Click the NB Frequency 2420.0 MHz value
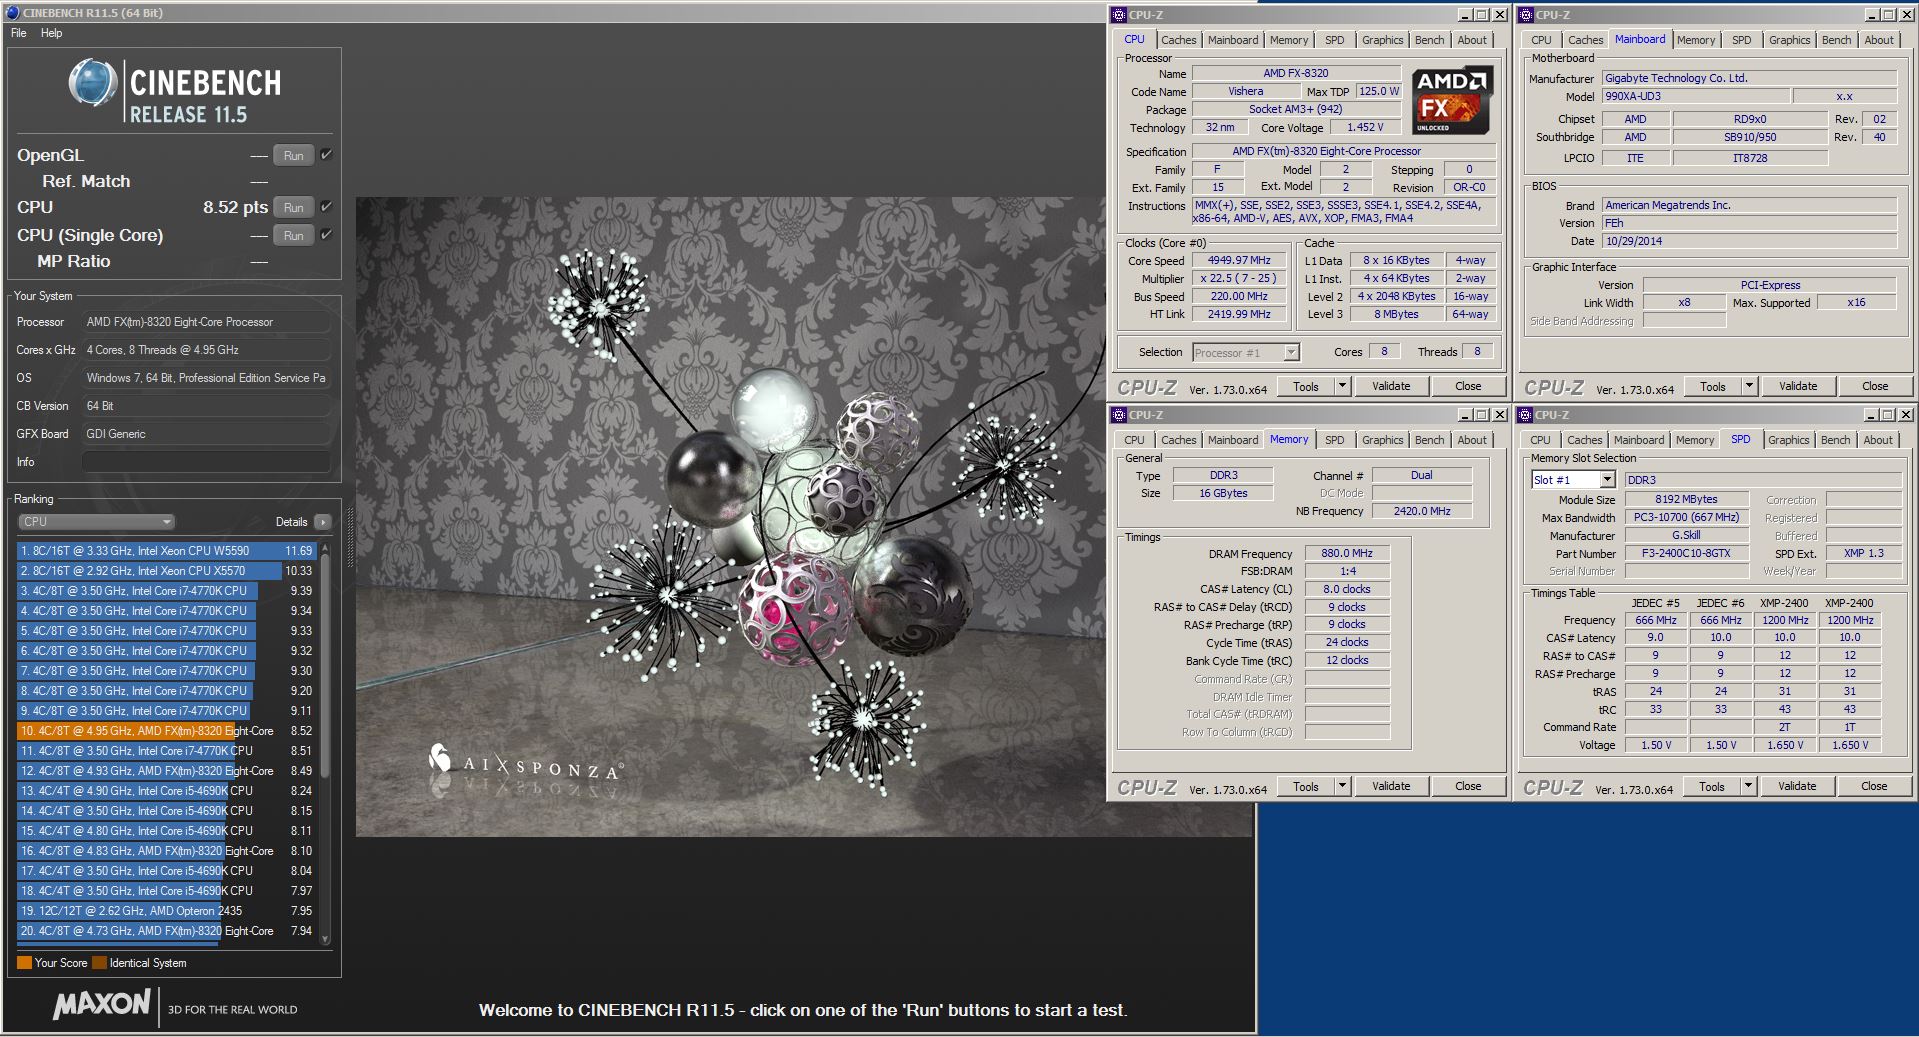Screen dimensions: 1919x1037 (x=1421, y=511)
